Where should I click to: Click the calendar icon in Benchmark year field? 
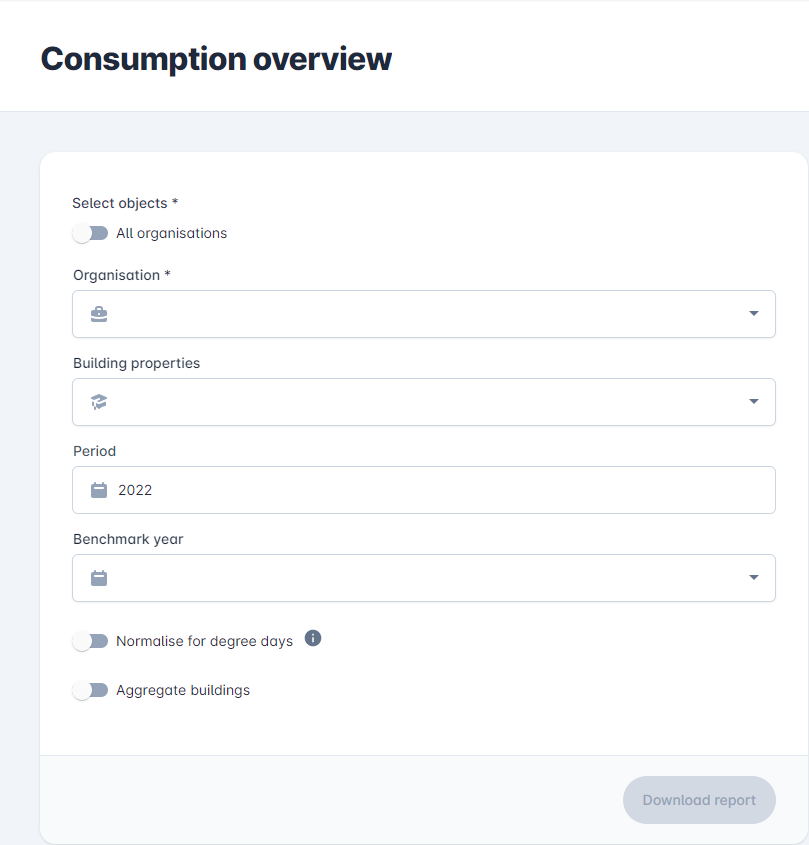[99, 578]
